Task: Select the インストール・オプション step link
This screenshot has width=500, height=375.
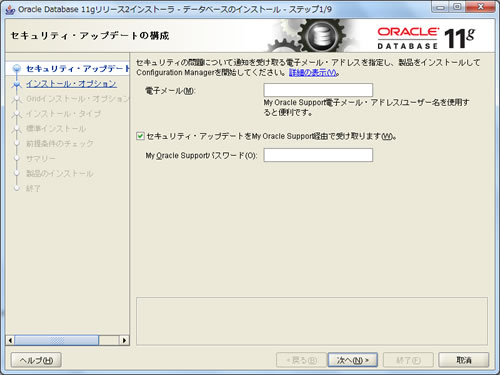Action: (x=71, y=83)
